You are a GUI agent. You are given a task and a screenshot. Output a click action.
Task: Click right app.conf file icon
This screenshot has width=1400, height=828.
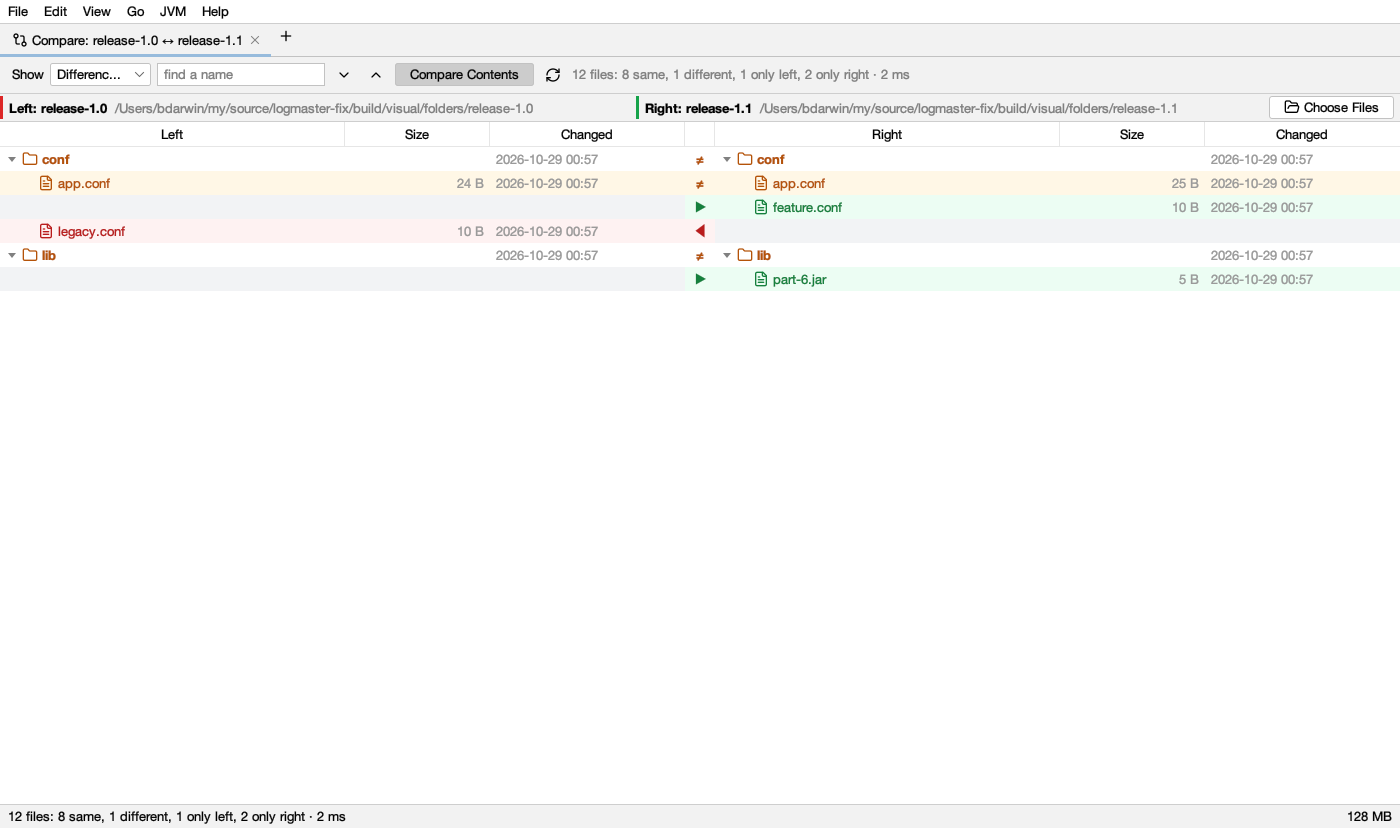click(x=761, y=183)
